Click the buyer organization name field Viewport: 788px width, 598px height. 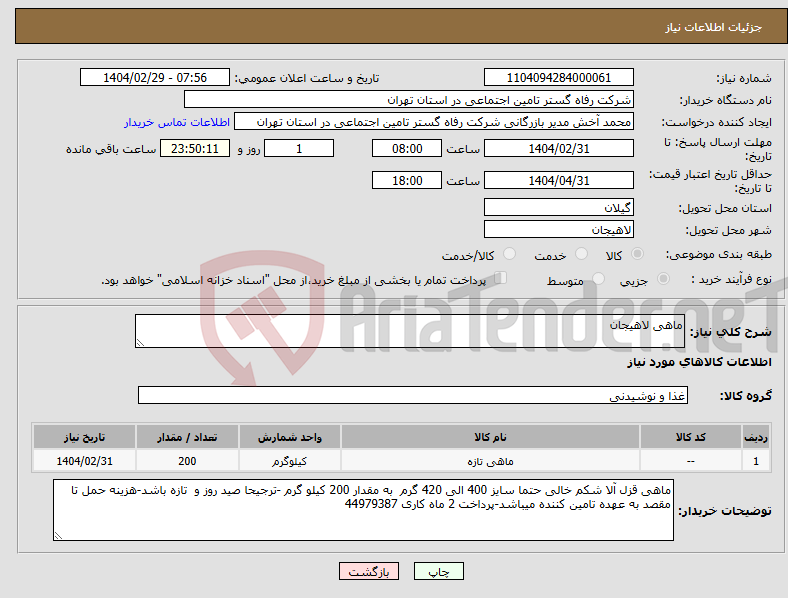pos(409,99)
